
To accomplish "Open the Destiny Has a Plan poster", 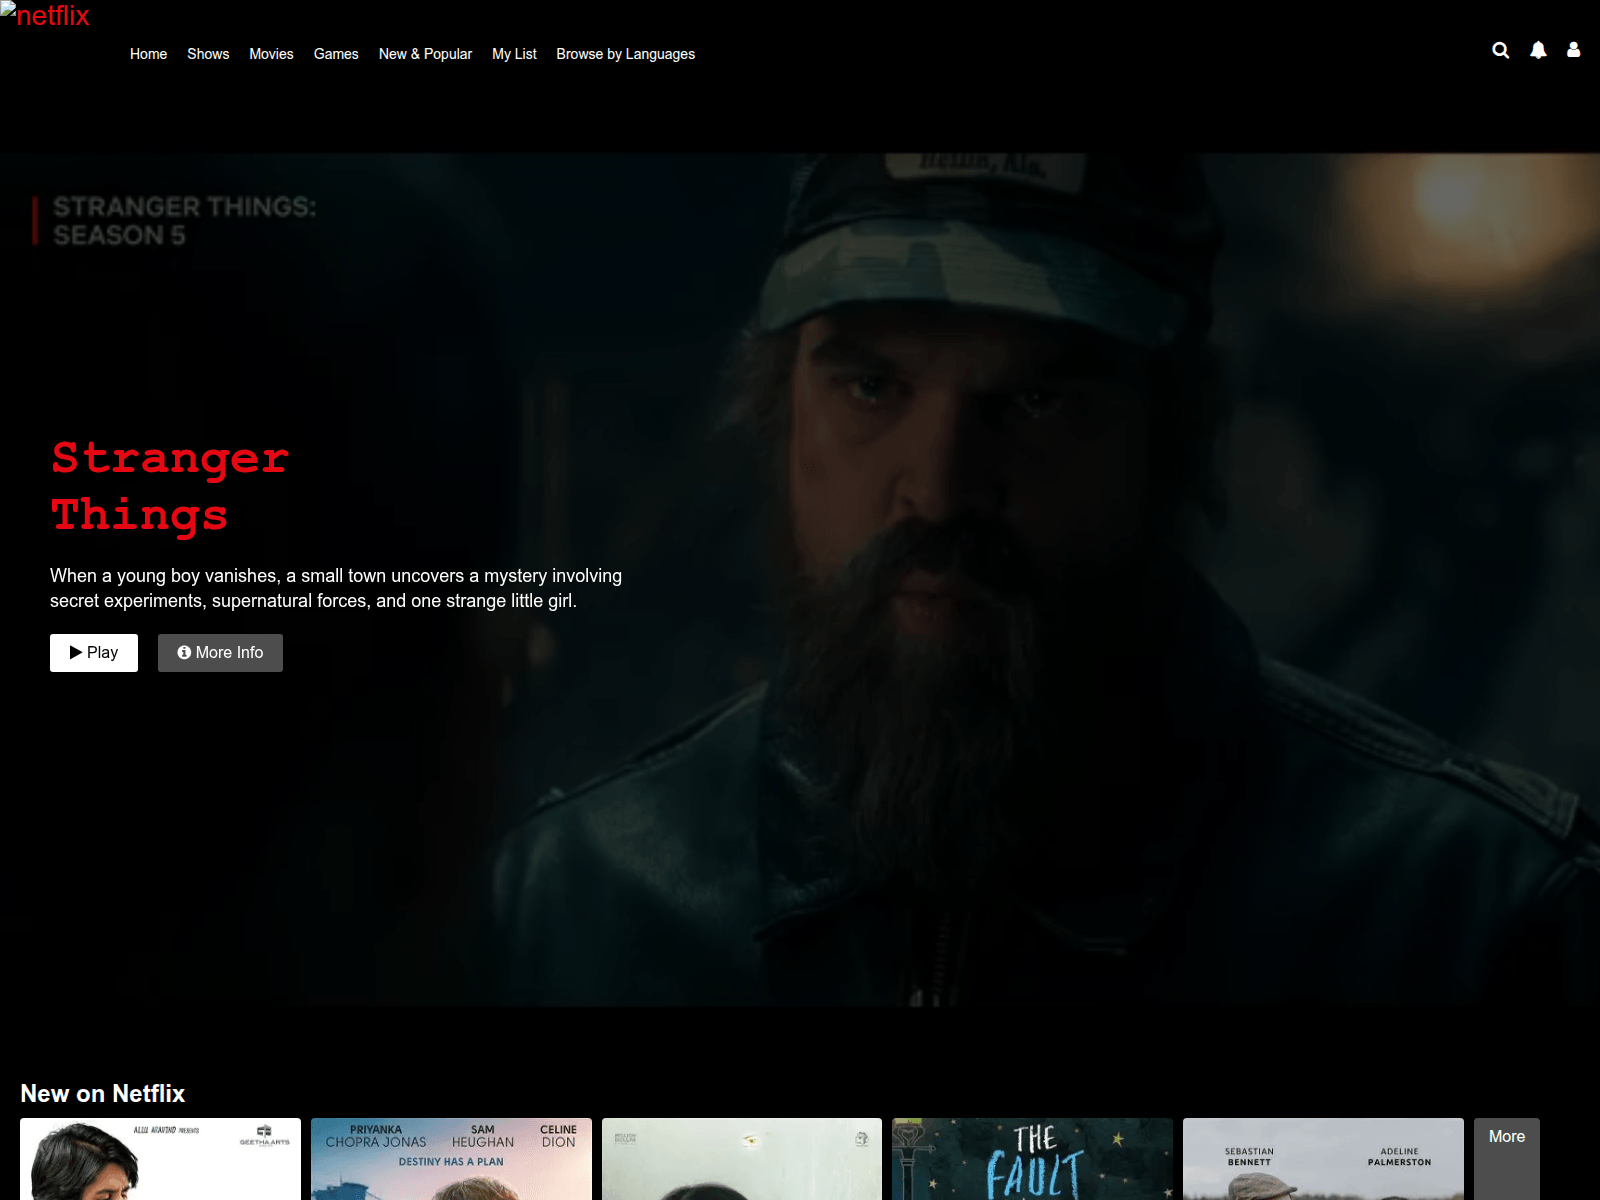I will point(451,1159).
